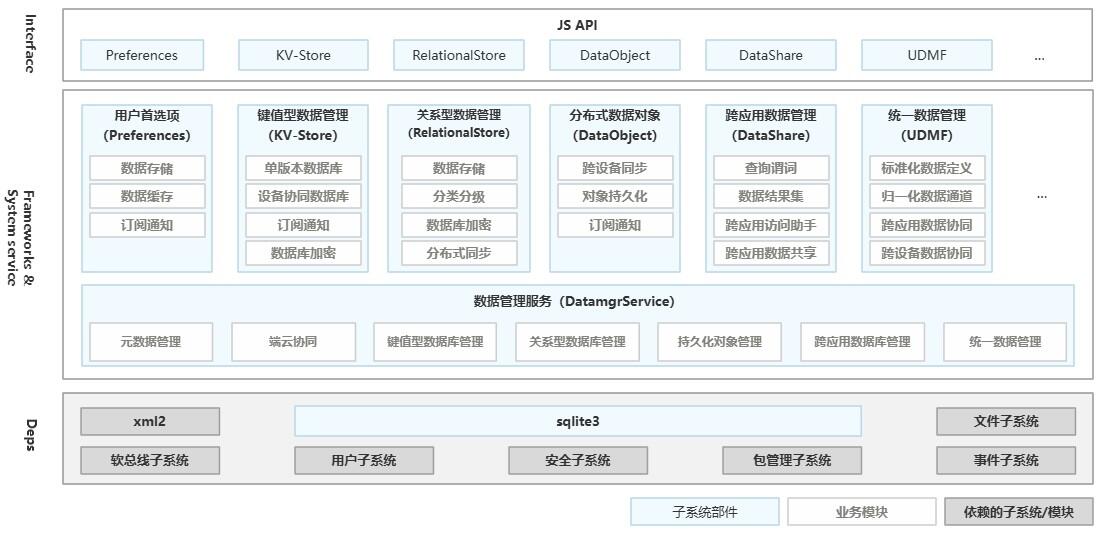Select the xml2 dependency box

[150, 421]
